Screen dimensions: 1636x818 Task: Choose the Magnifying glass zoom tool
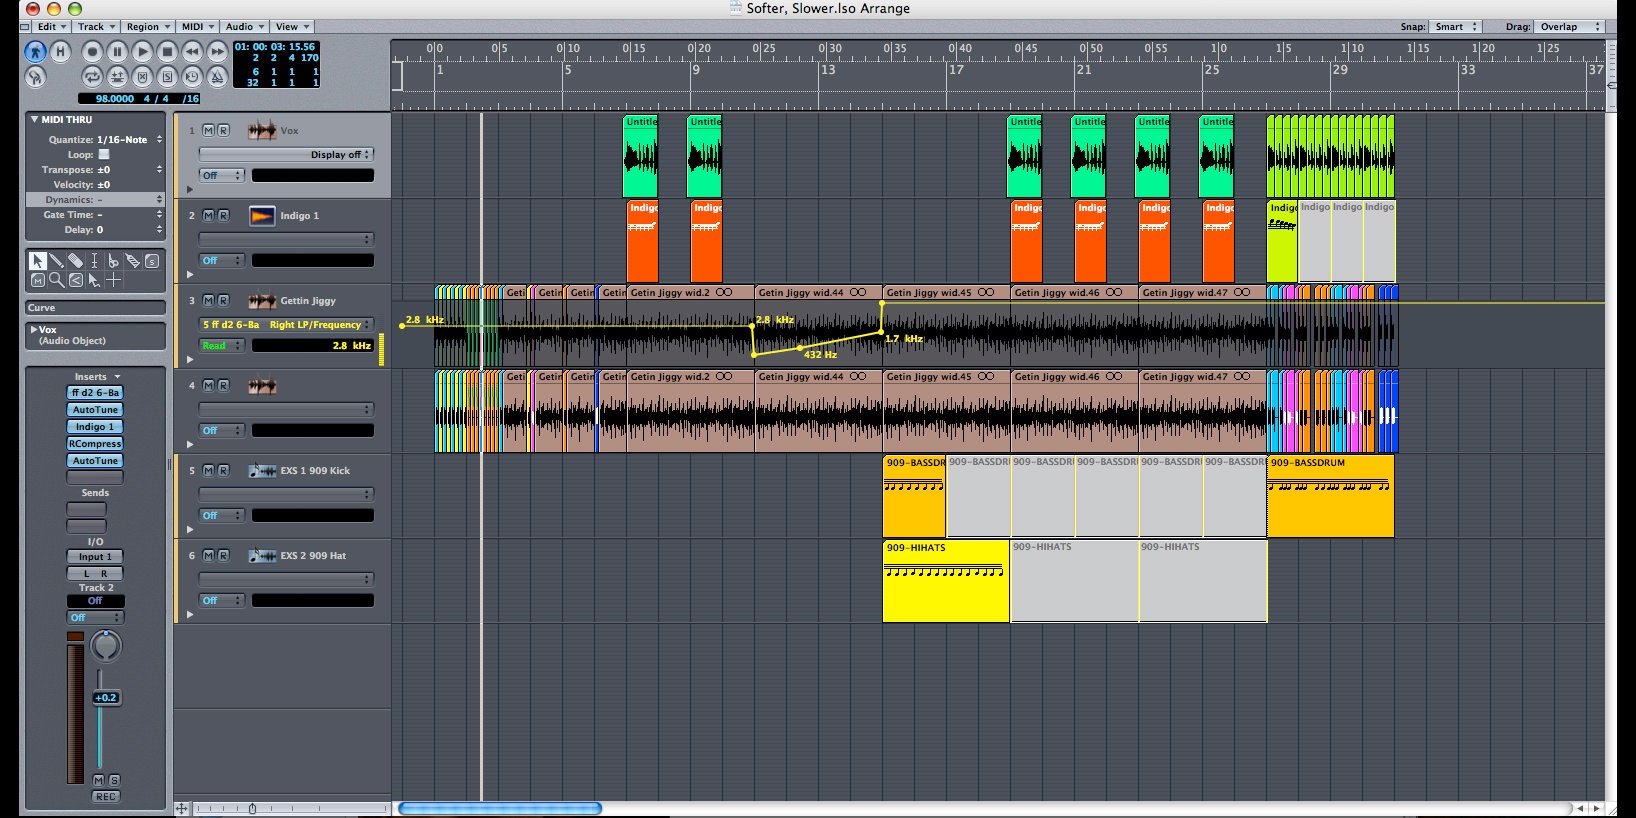point(56,281)
